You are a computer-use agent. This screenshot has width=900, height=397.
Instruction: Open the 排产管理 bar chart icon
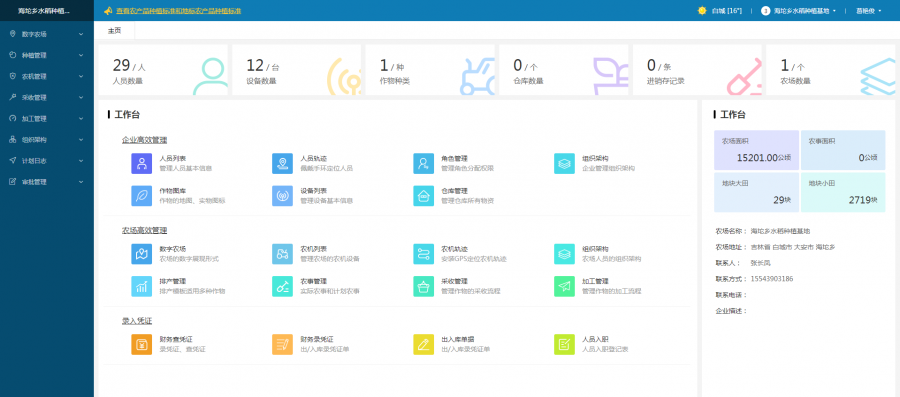[141, 286]
